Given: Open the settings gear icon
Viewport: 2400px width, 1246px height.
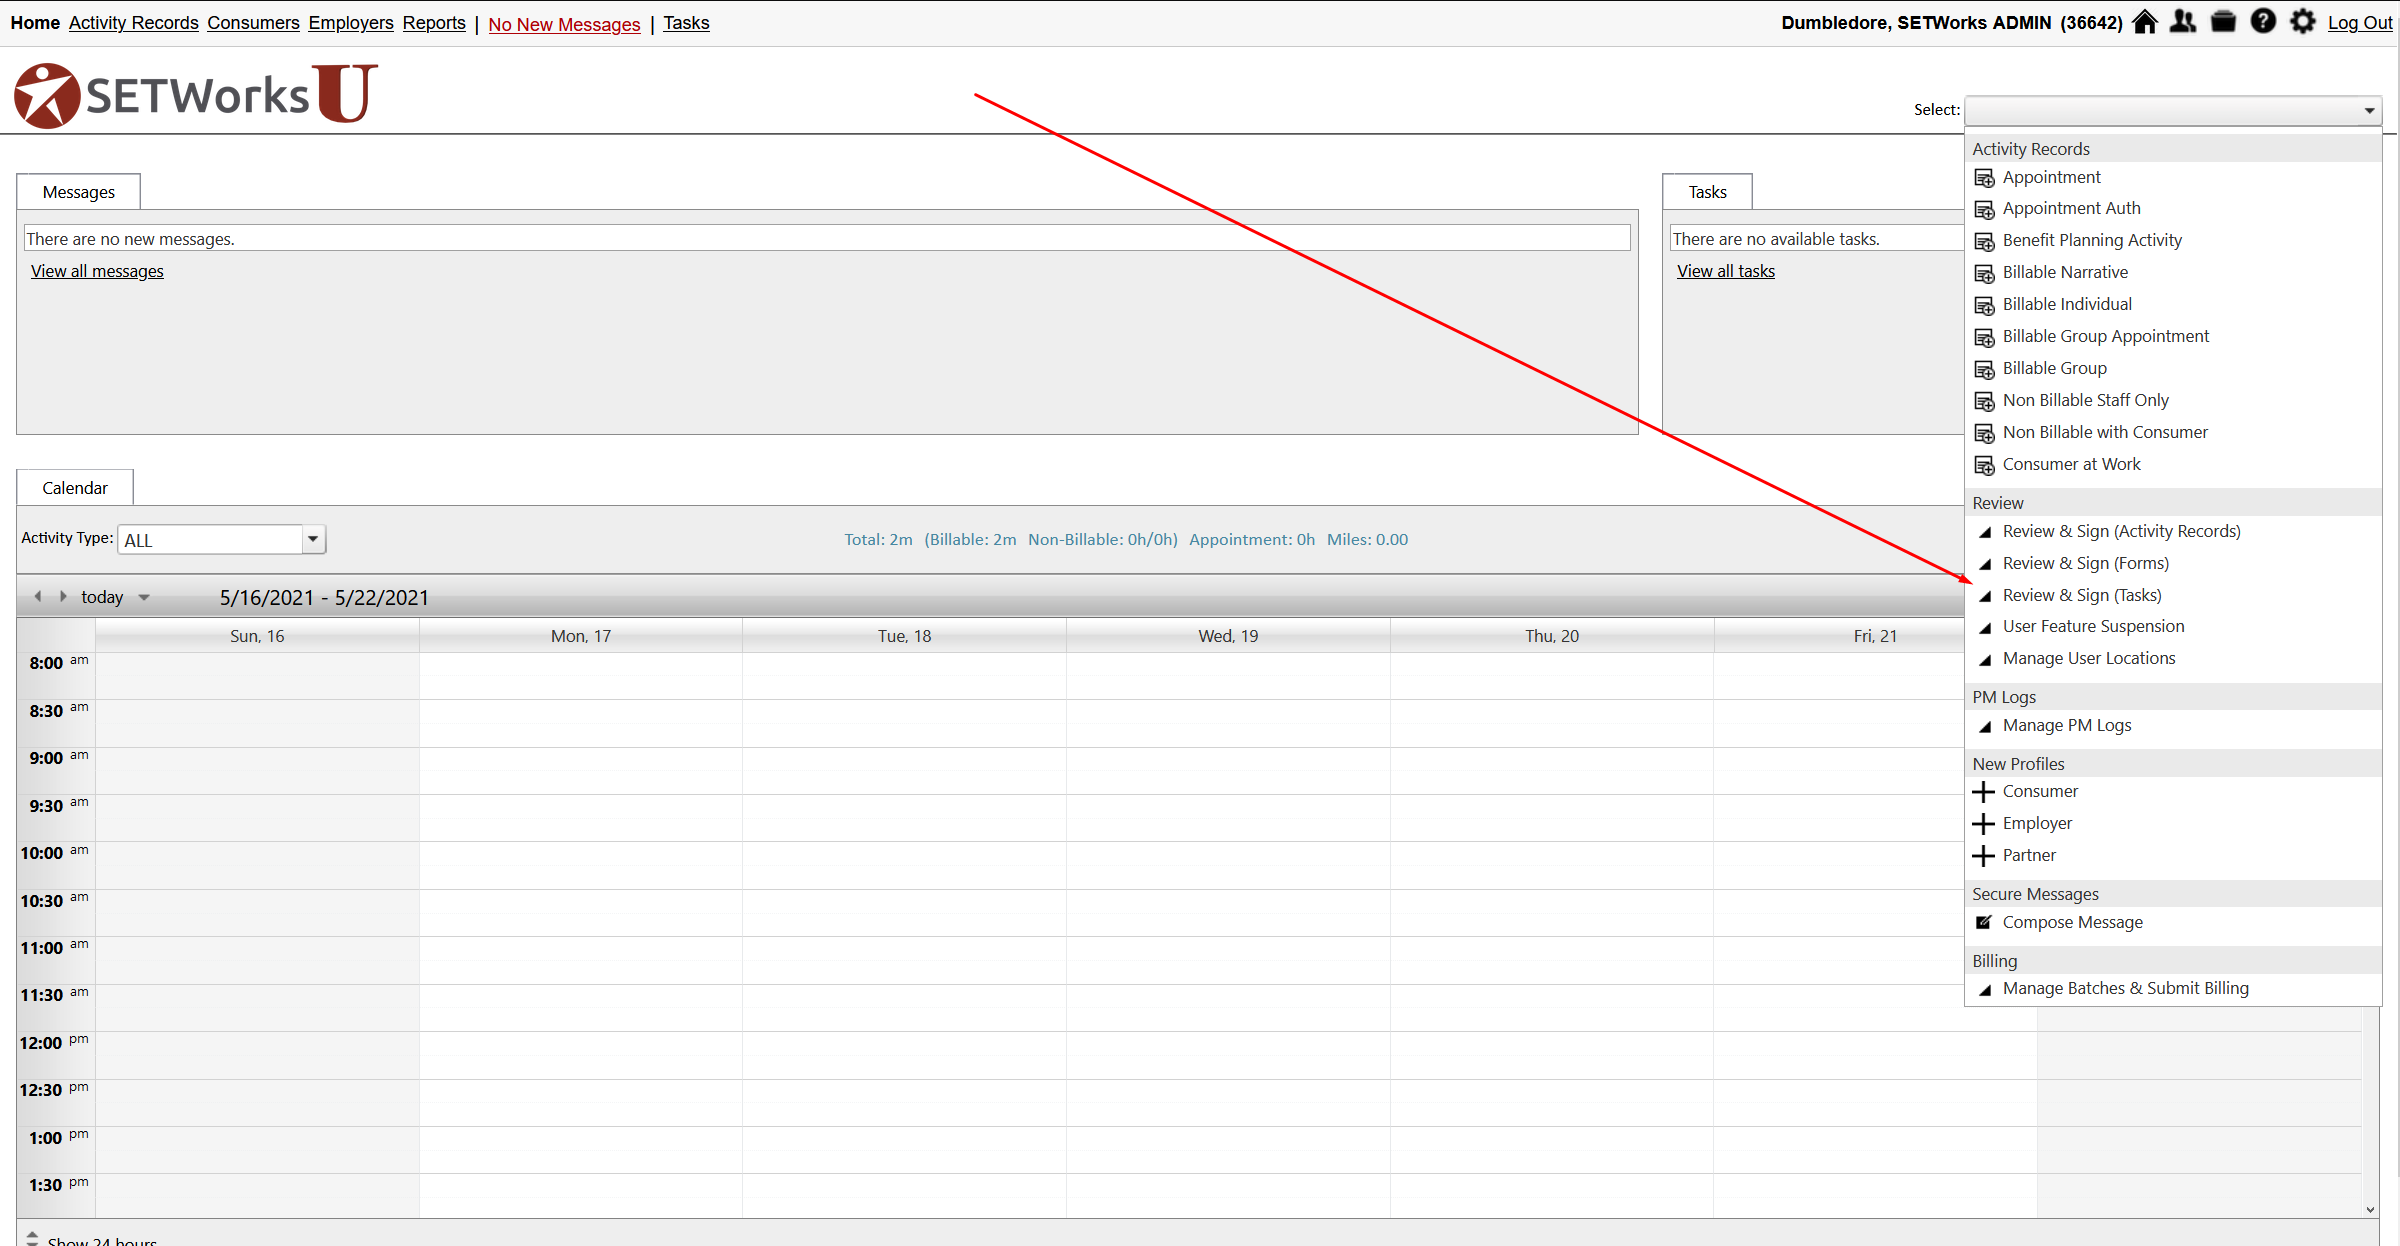Looking at the screenshot, I should pyautogui.click(x=2303, y=22).
